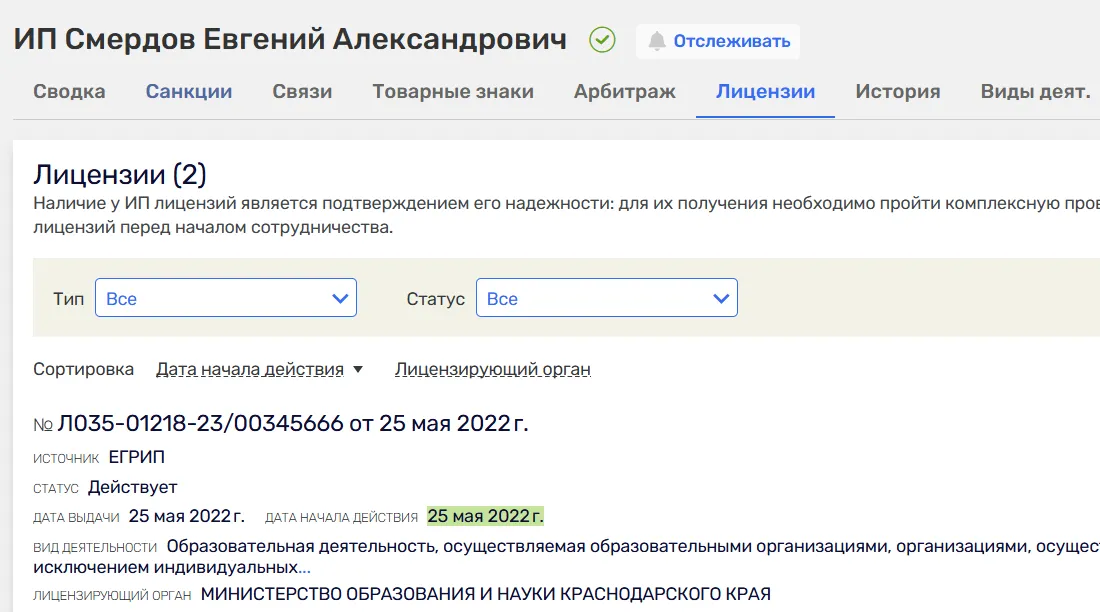Click the company name ИП Смердов Евгений Александрович

pyautogui.click(x=290, y=39)
